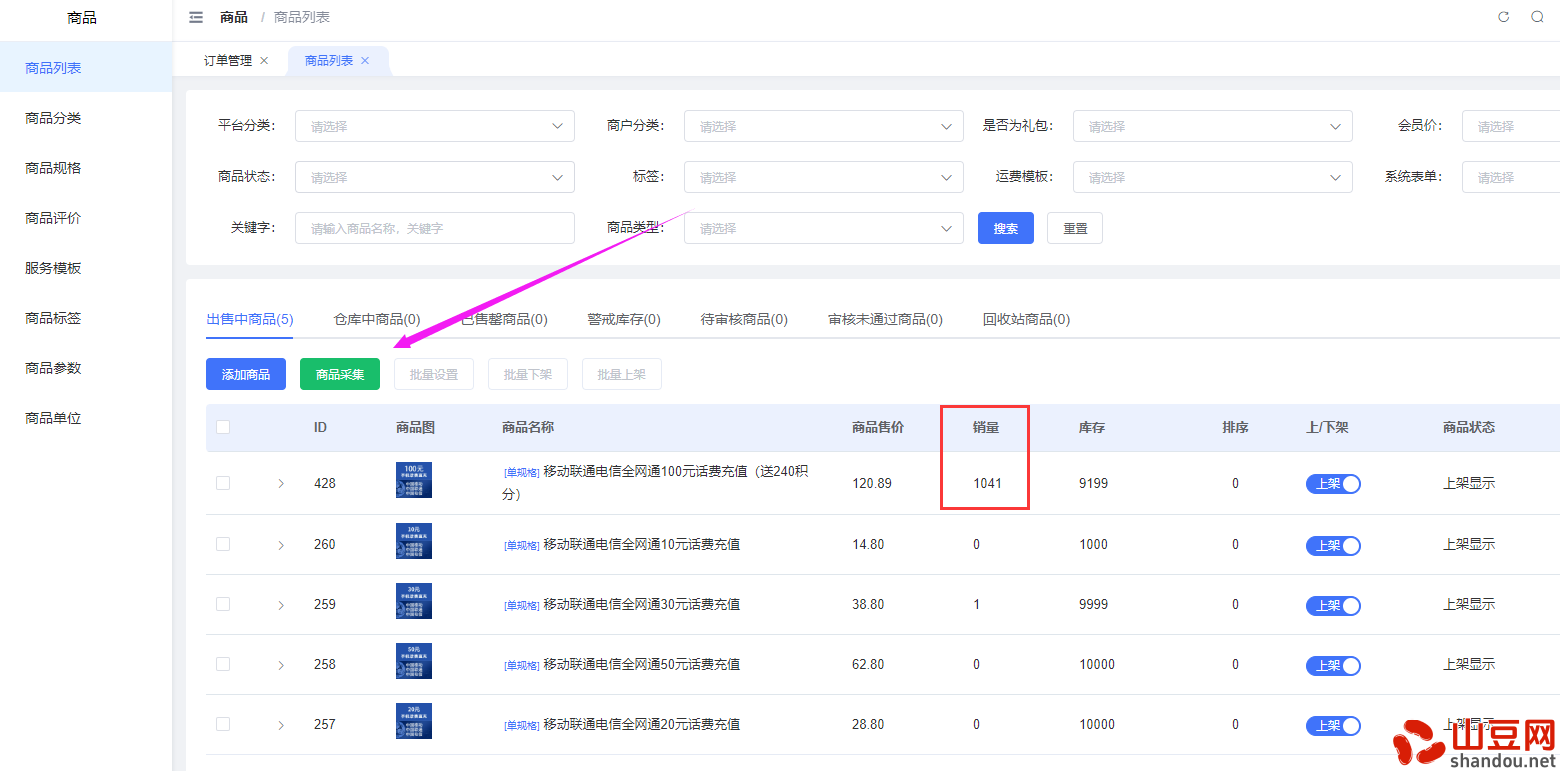Collapse the sidebar with the hamburger icon
Screen dimensions: 1560x771
pos(196,17)
